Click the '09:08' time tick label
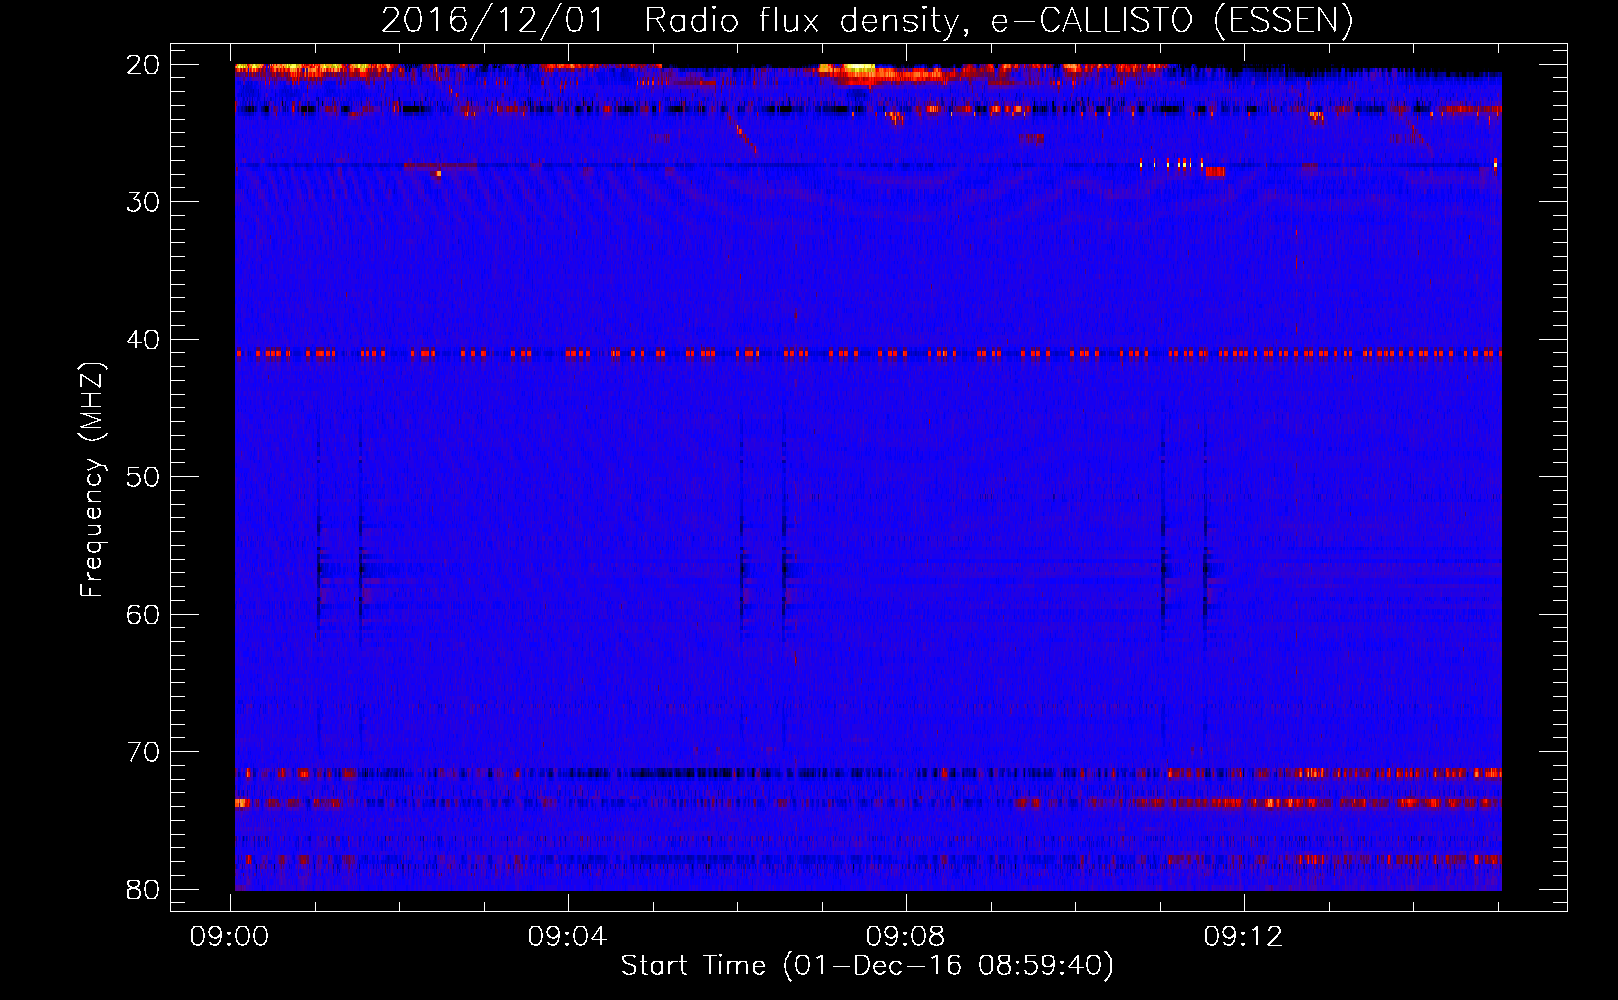This screenshot has width=1618, height=1000. (906, 937)
